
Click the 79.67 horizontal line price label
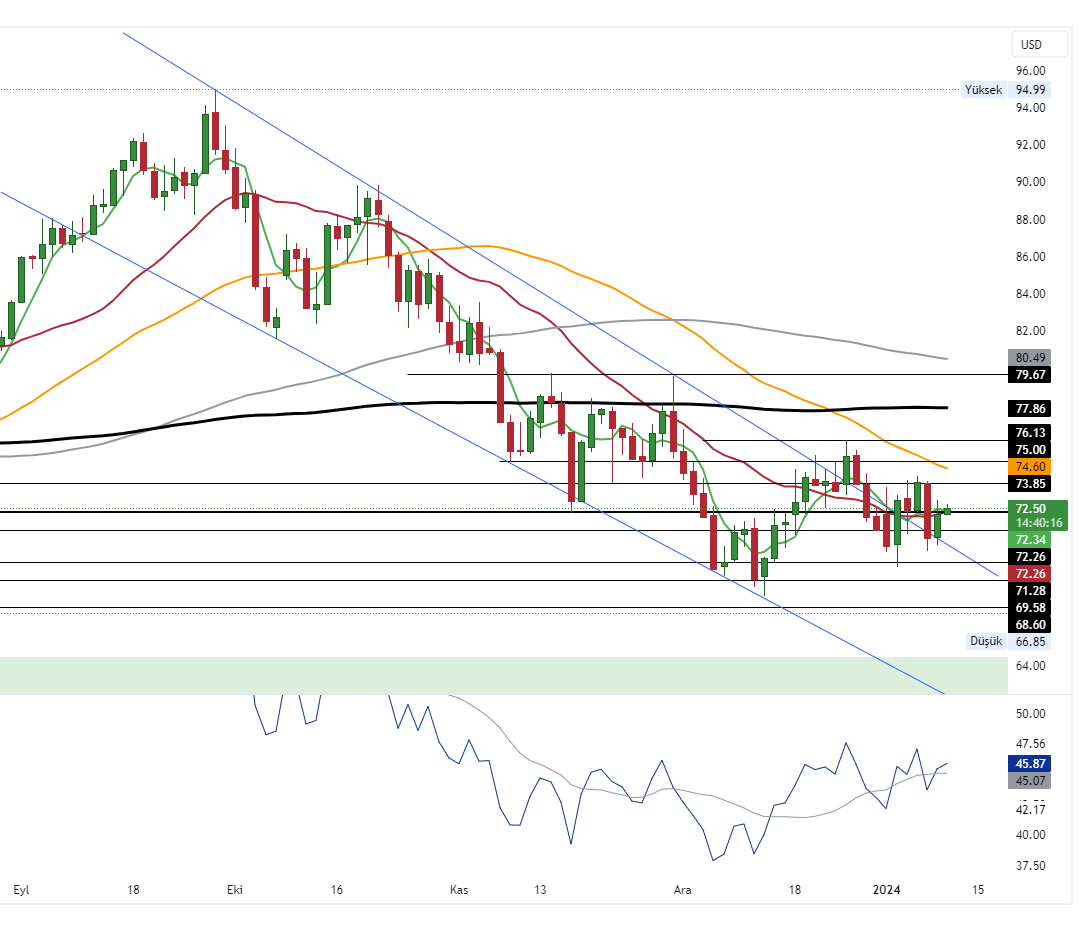point(1030,375)
